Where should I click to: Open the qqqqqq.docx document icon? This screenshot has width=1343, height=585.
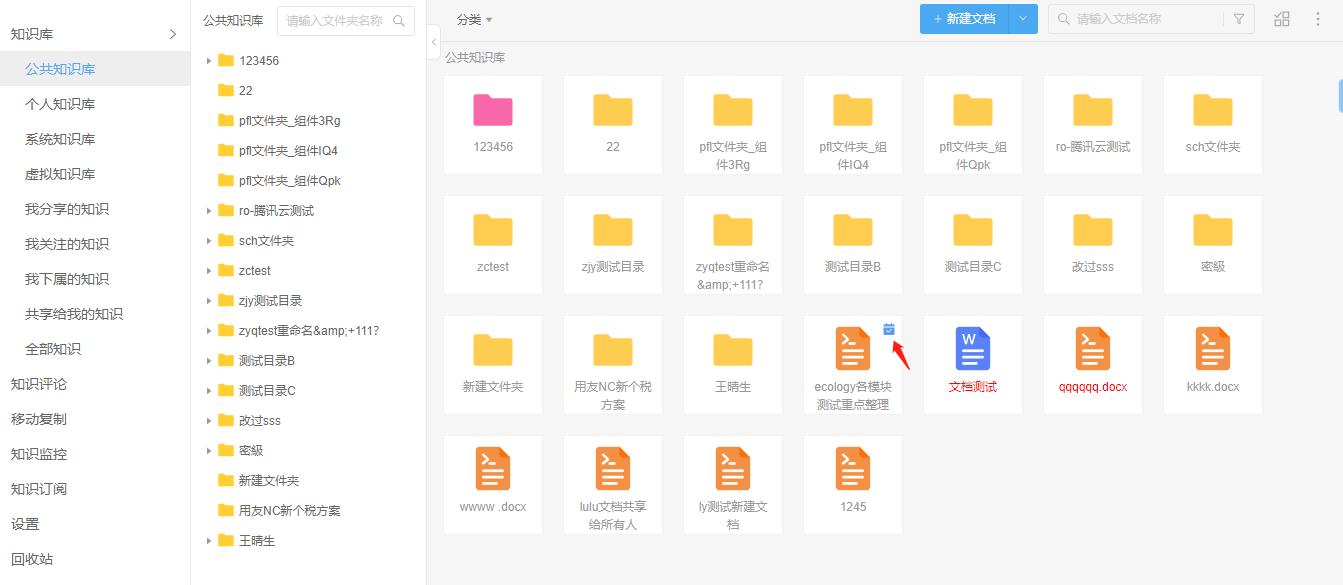click(1093, 349)
